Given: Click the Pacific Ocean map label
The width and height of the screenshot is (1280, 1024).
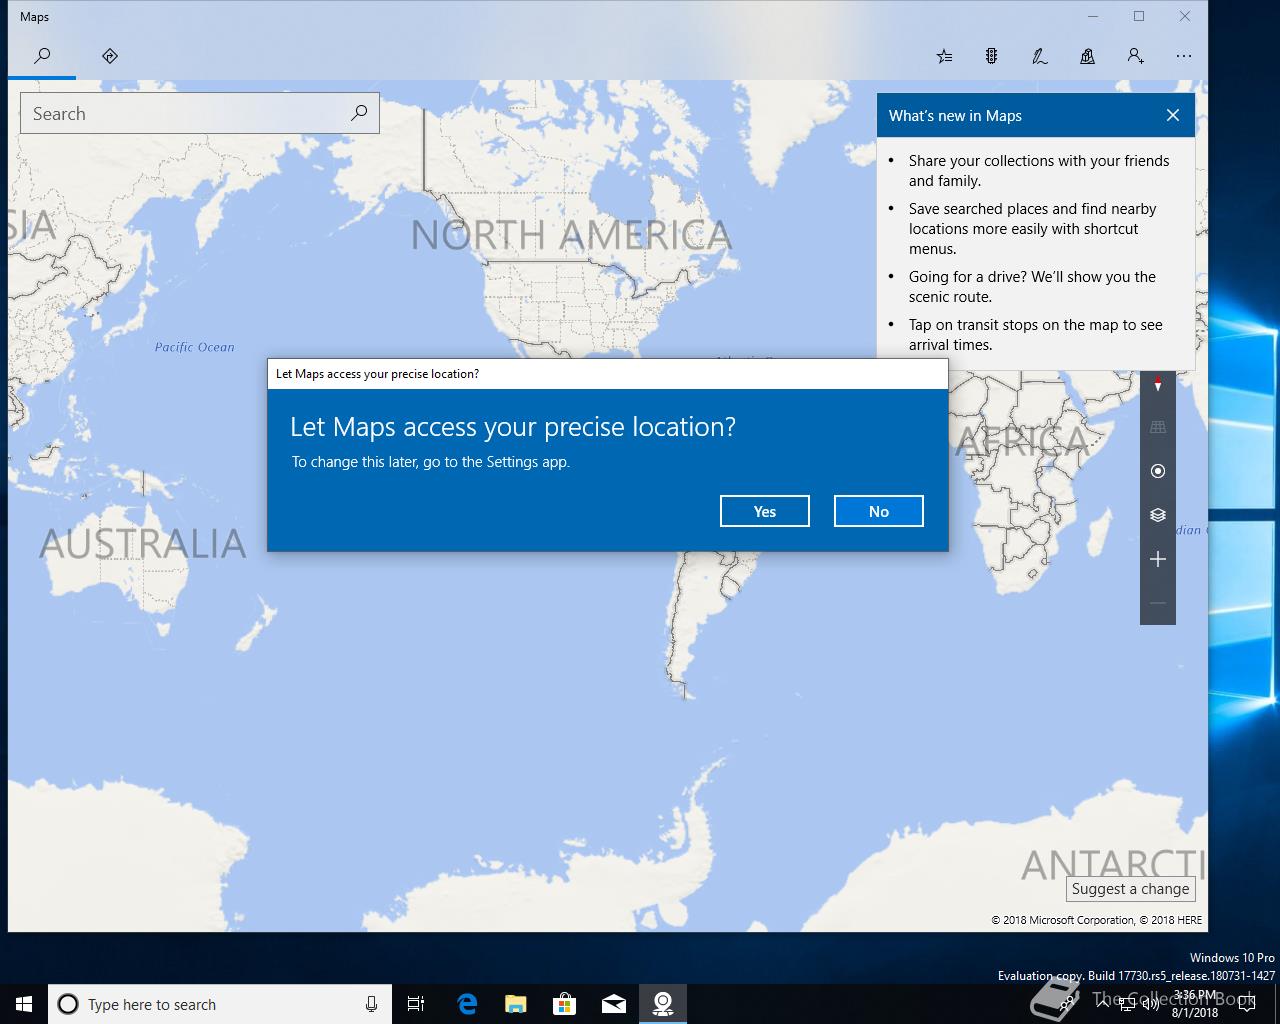Looking at the screenshot, I should (x=194, y=347).
